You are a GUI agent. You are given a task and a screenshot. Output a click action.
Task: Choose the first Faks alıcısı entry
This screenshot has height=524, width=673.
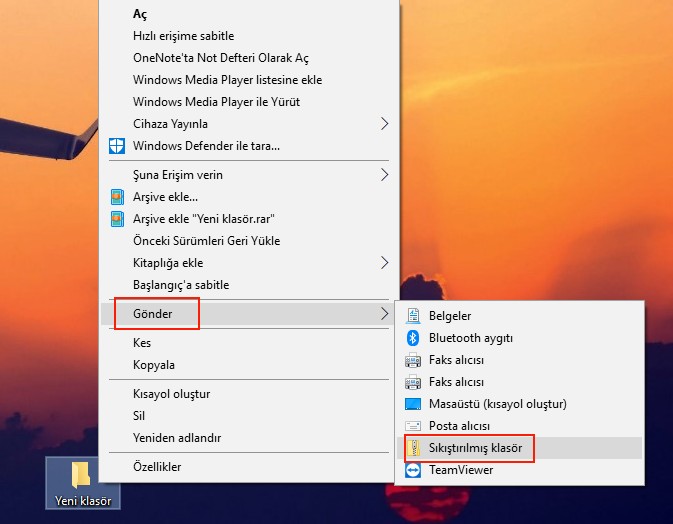coord(519,360)
